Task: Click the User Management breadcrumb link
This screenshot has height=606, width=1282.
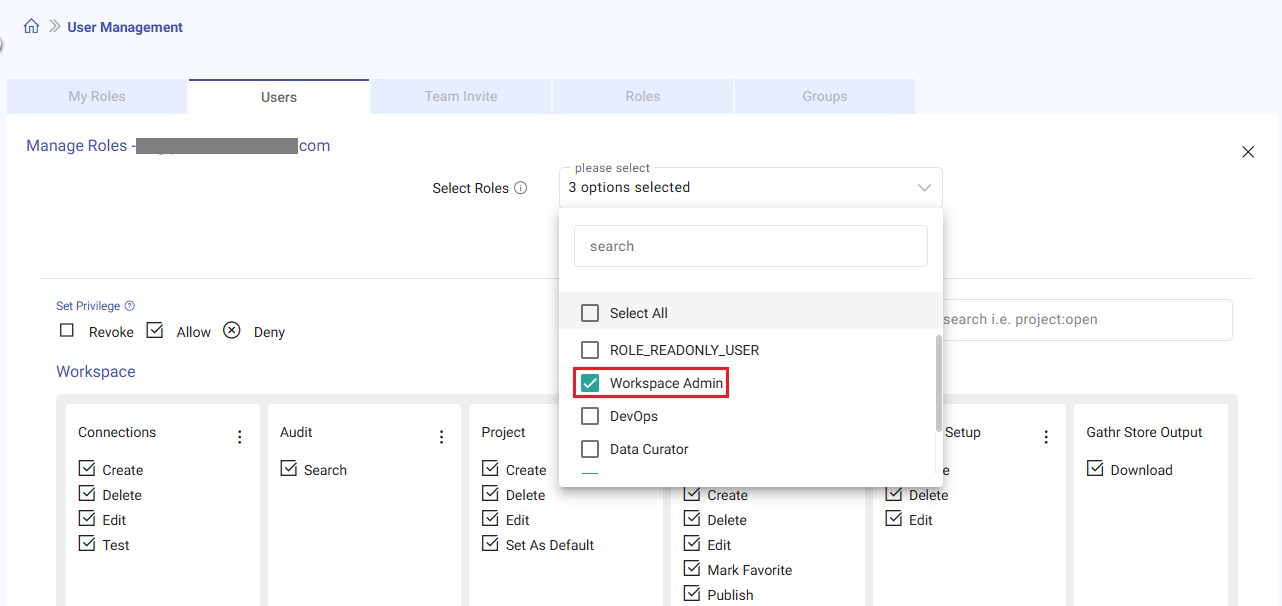Action: 125,27
